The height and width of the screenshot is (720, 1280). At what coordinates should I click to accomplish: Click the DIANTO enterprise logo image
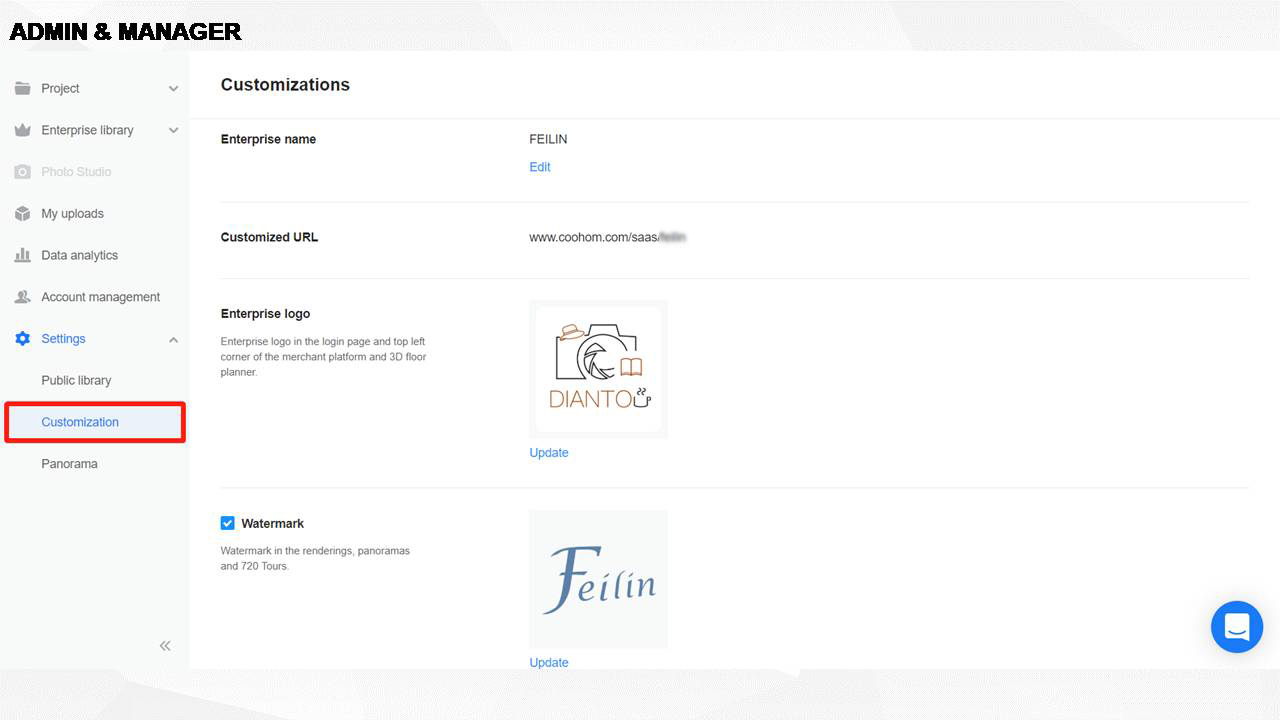[x=598, y=369]
